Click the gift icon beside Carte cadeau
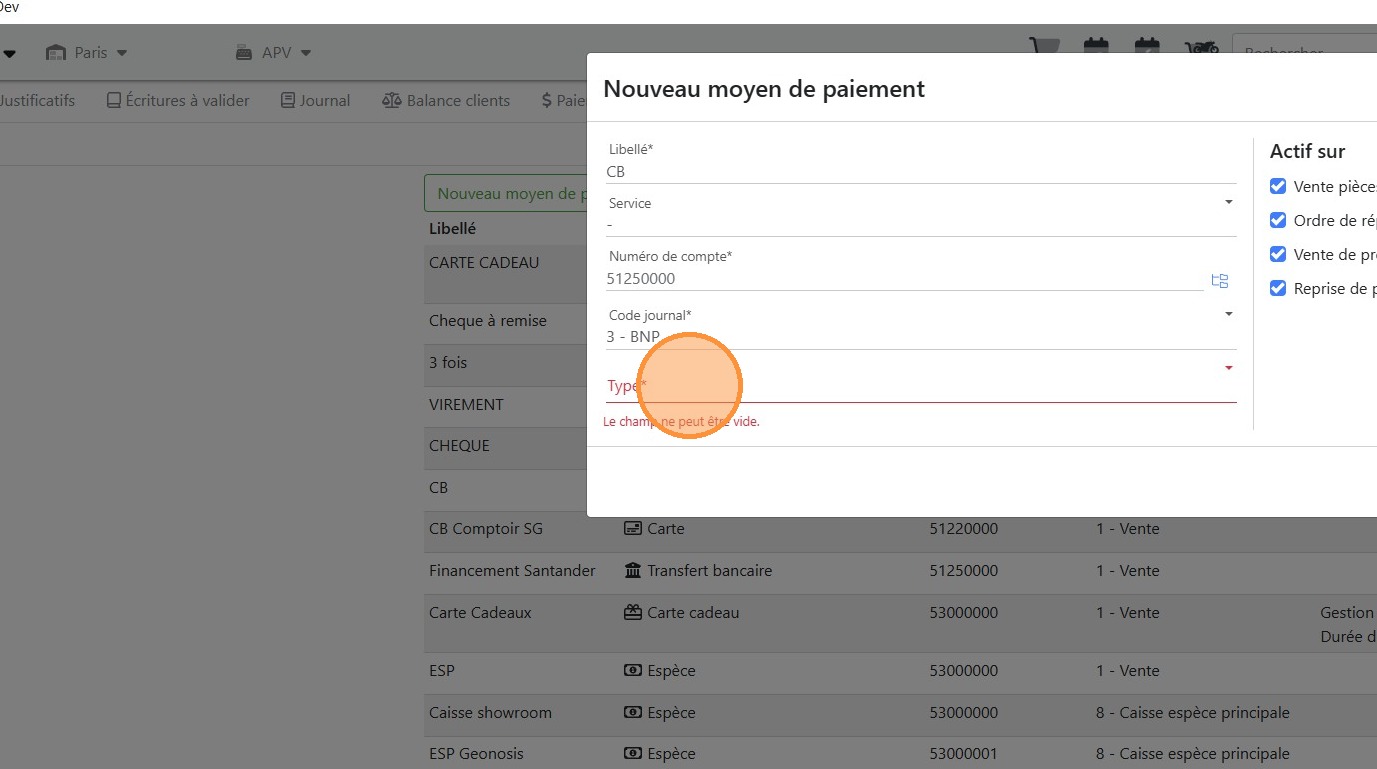Viewport: 1377px width, 769px height. [632, 613]
